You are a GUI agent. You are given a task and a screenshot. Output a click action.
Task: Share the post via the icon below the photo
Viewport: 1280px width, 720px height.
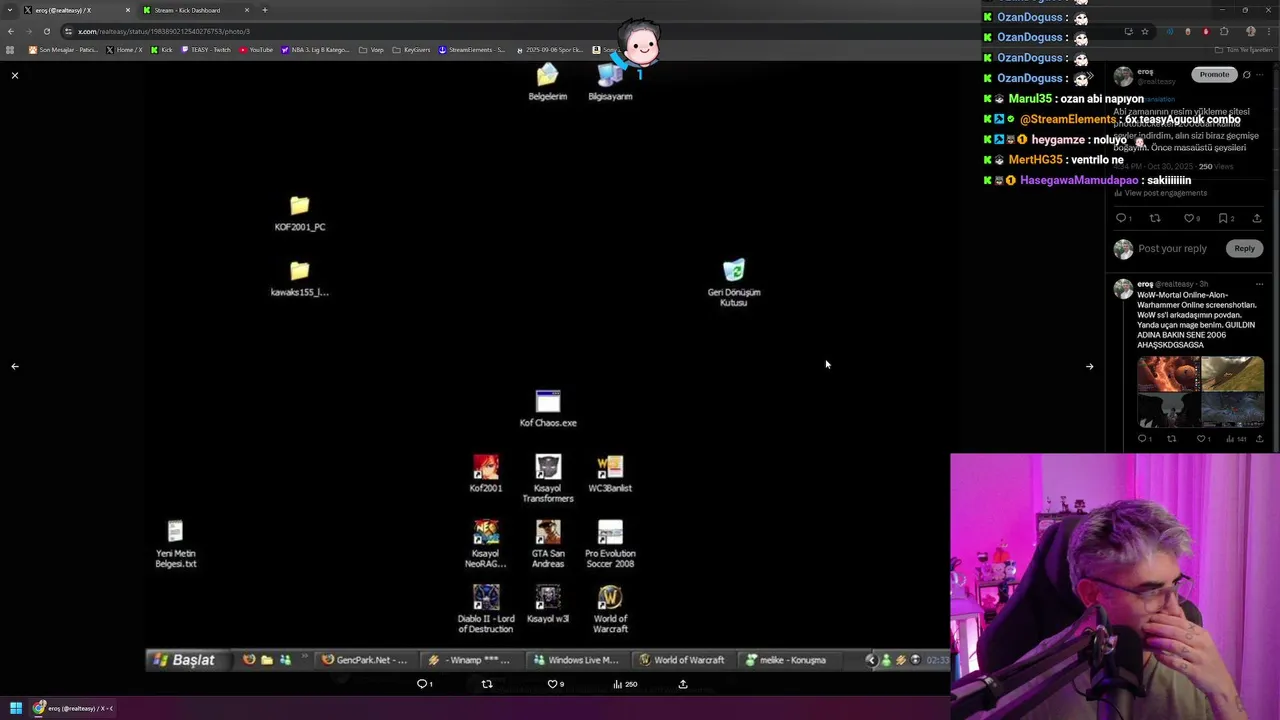pyautogui.click(x=683, y=684)
